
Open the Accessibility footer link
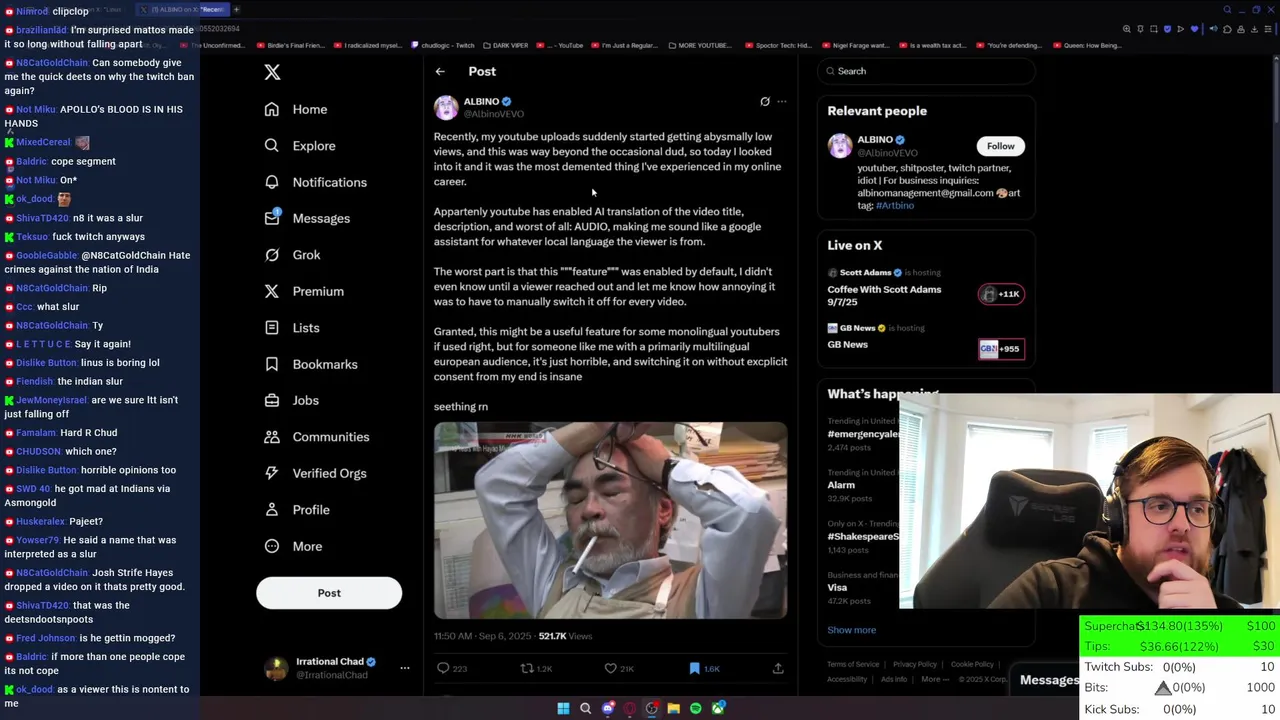[x=847, y=679]
